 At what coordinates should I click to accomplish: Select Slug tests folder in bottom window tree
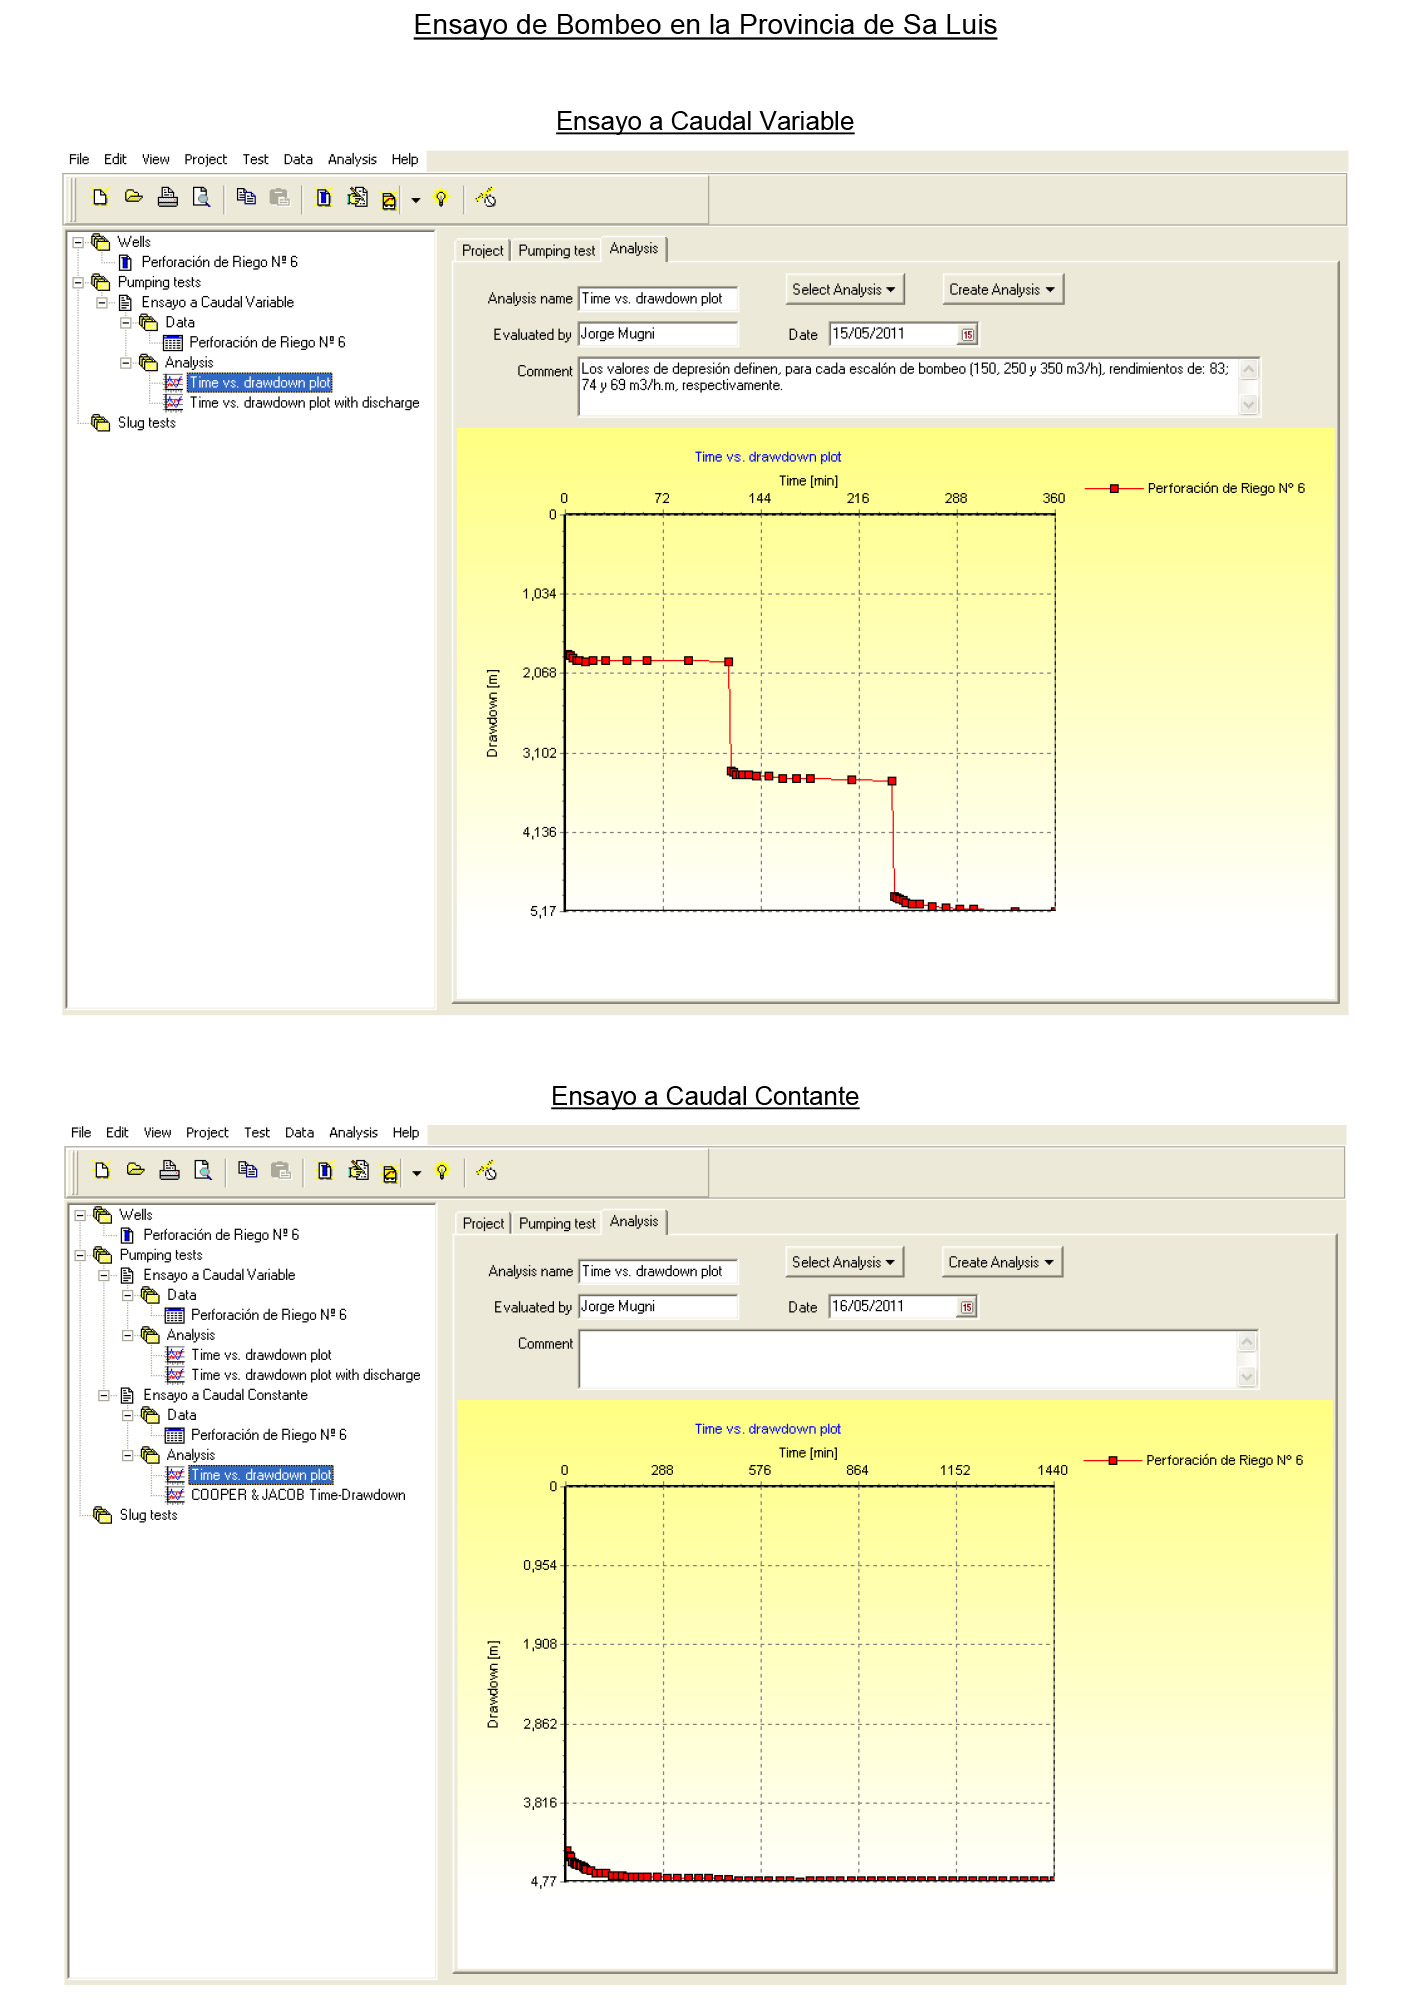(x=148, y=1515)
